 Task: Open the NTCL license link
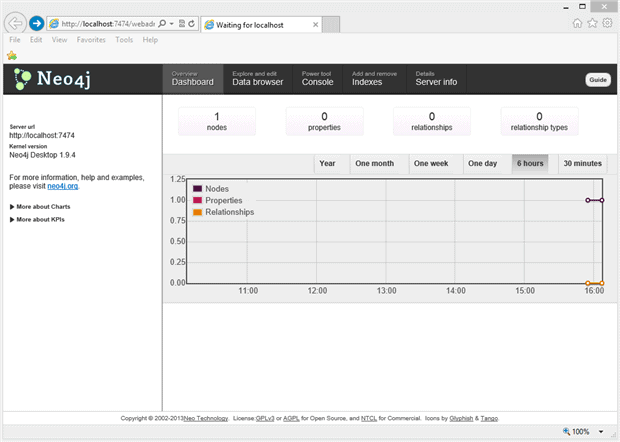point(369,418)
